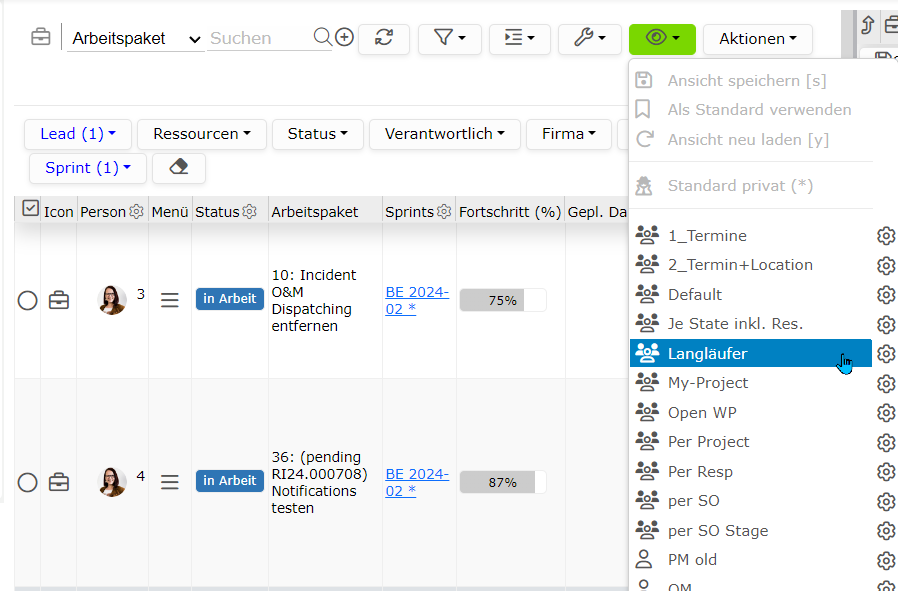Expand the Ressourcen filter
The height and width of the screenshot is (591, 898).
tap(202, 134)
